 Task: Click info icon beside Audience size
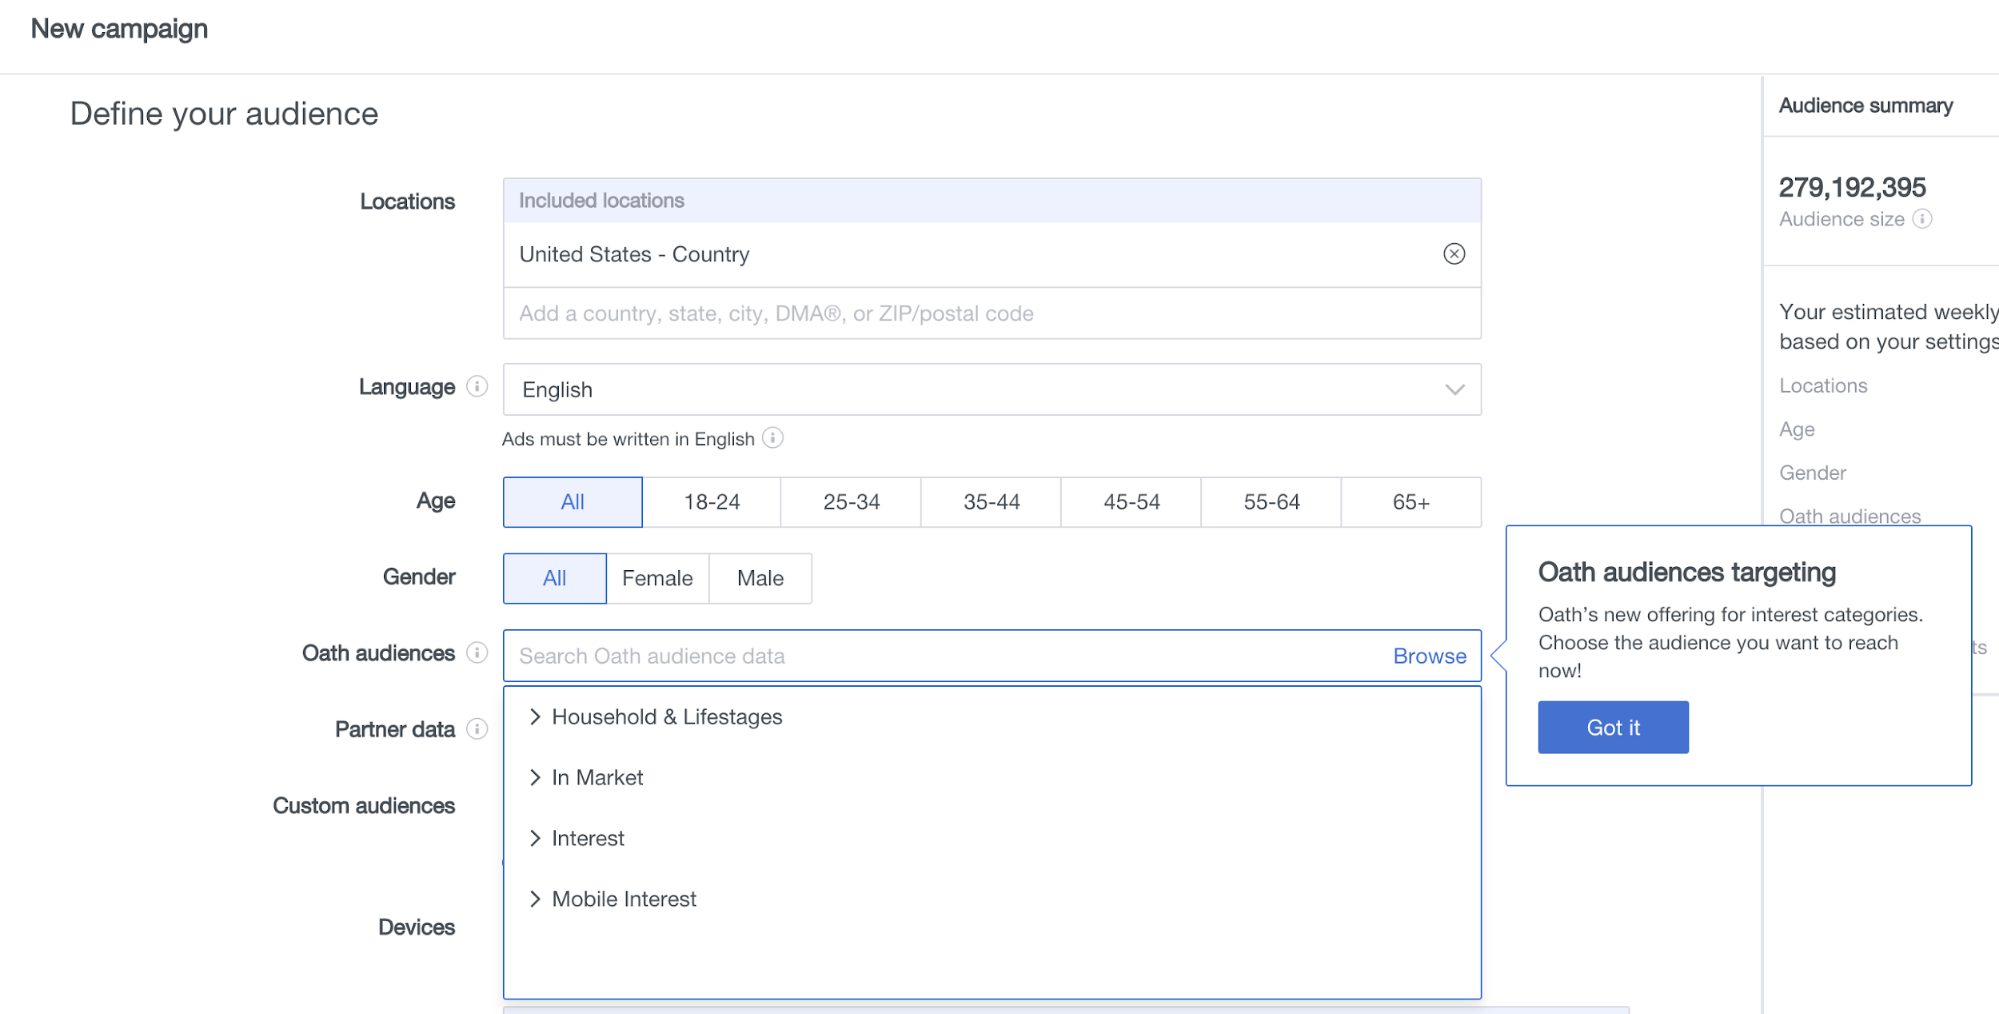click(1922, 219)
